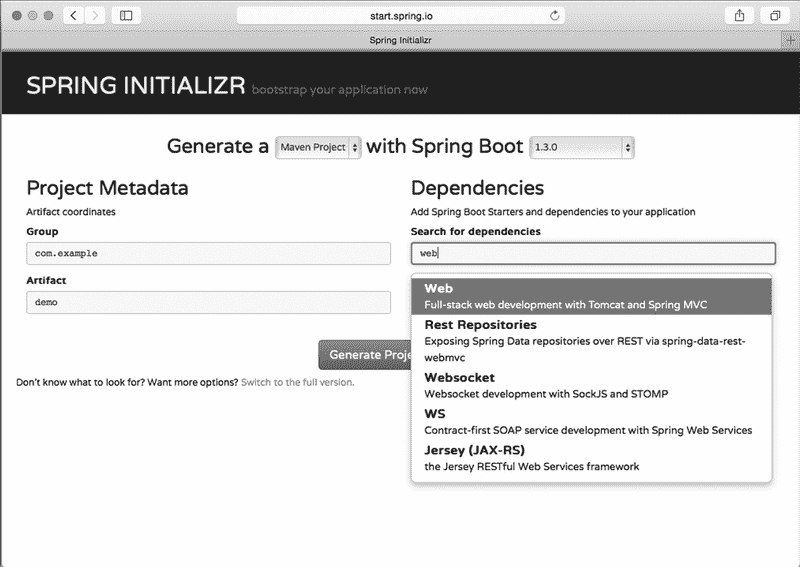Click the Group input field
The width and height of the screenshot is (800, 567).
[208, 254]
